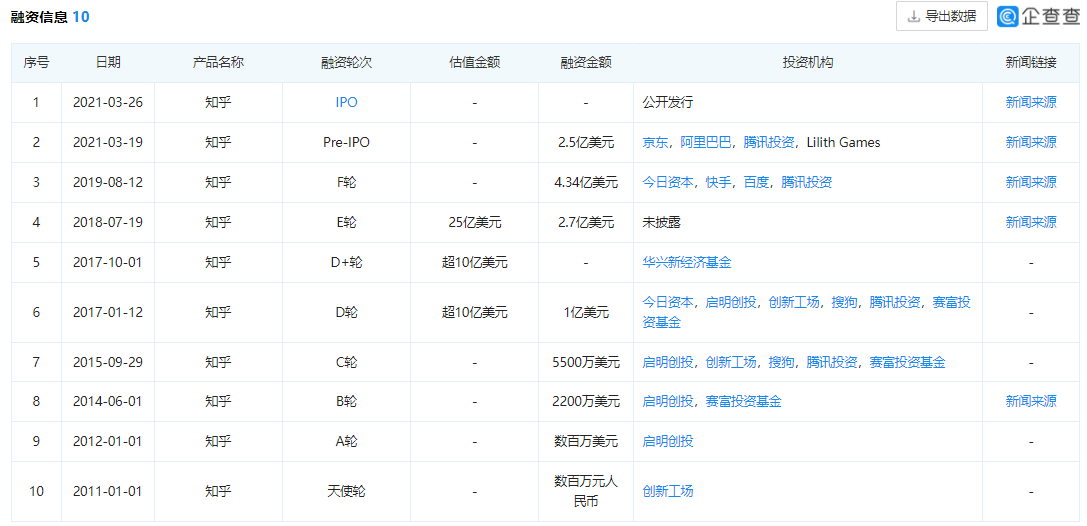Open the IPO financing round link
Viewport: 1087px width, 526px height.
click(346, 103)
